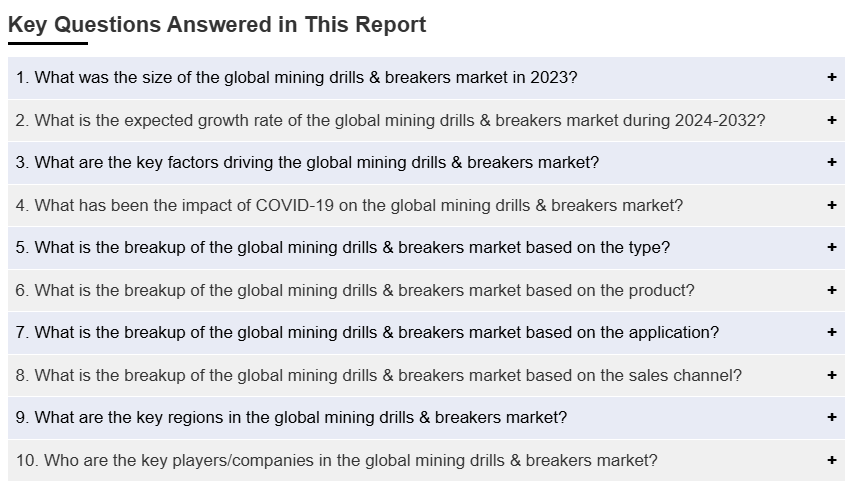This screenshot has width=852, height=486.
Task: Expand question 5 breakup based on type
Action: [x=343, y=247]
